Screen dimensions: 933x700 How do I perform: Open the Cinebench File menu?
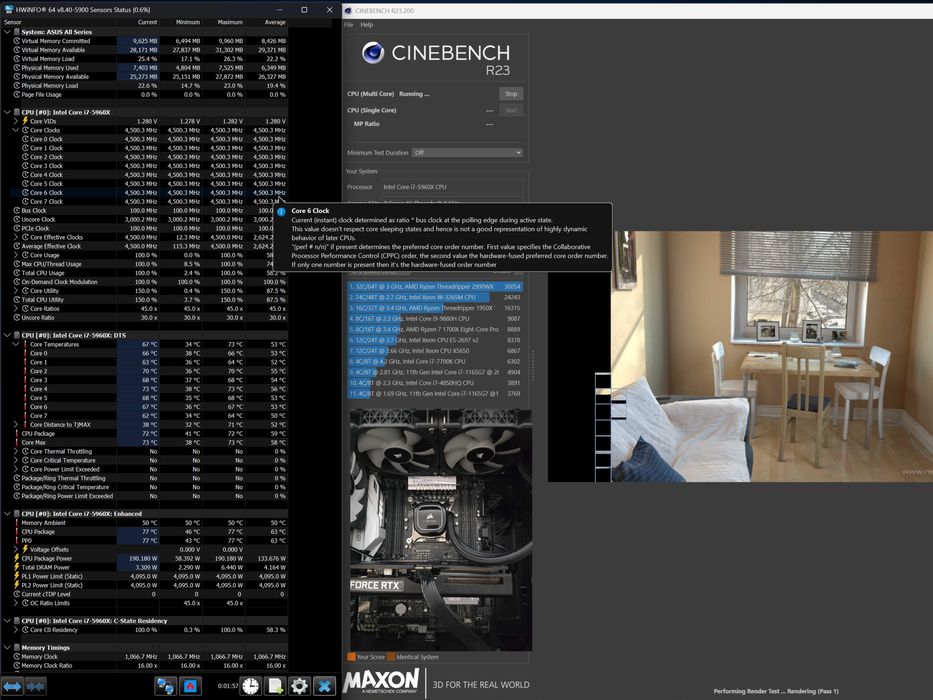click(349, 24)
